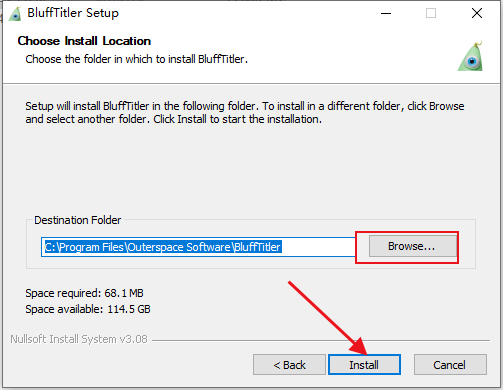503x390 pixels.
Task: Click the highlighted destination path text
Action: [x=163, y=247]
